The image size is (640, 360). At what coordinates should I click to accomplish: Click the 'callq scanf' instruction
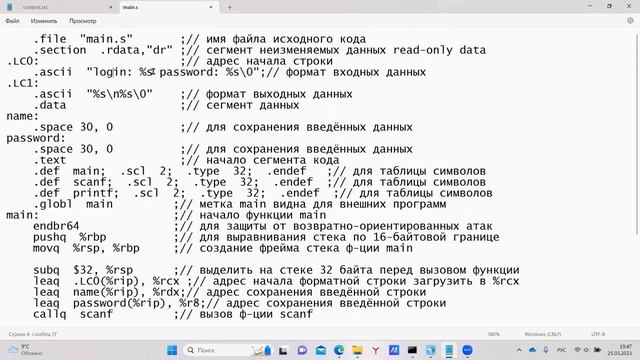(73, 315)
